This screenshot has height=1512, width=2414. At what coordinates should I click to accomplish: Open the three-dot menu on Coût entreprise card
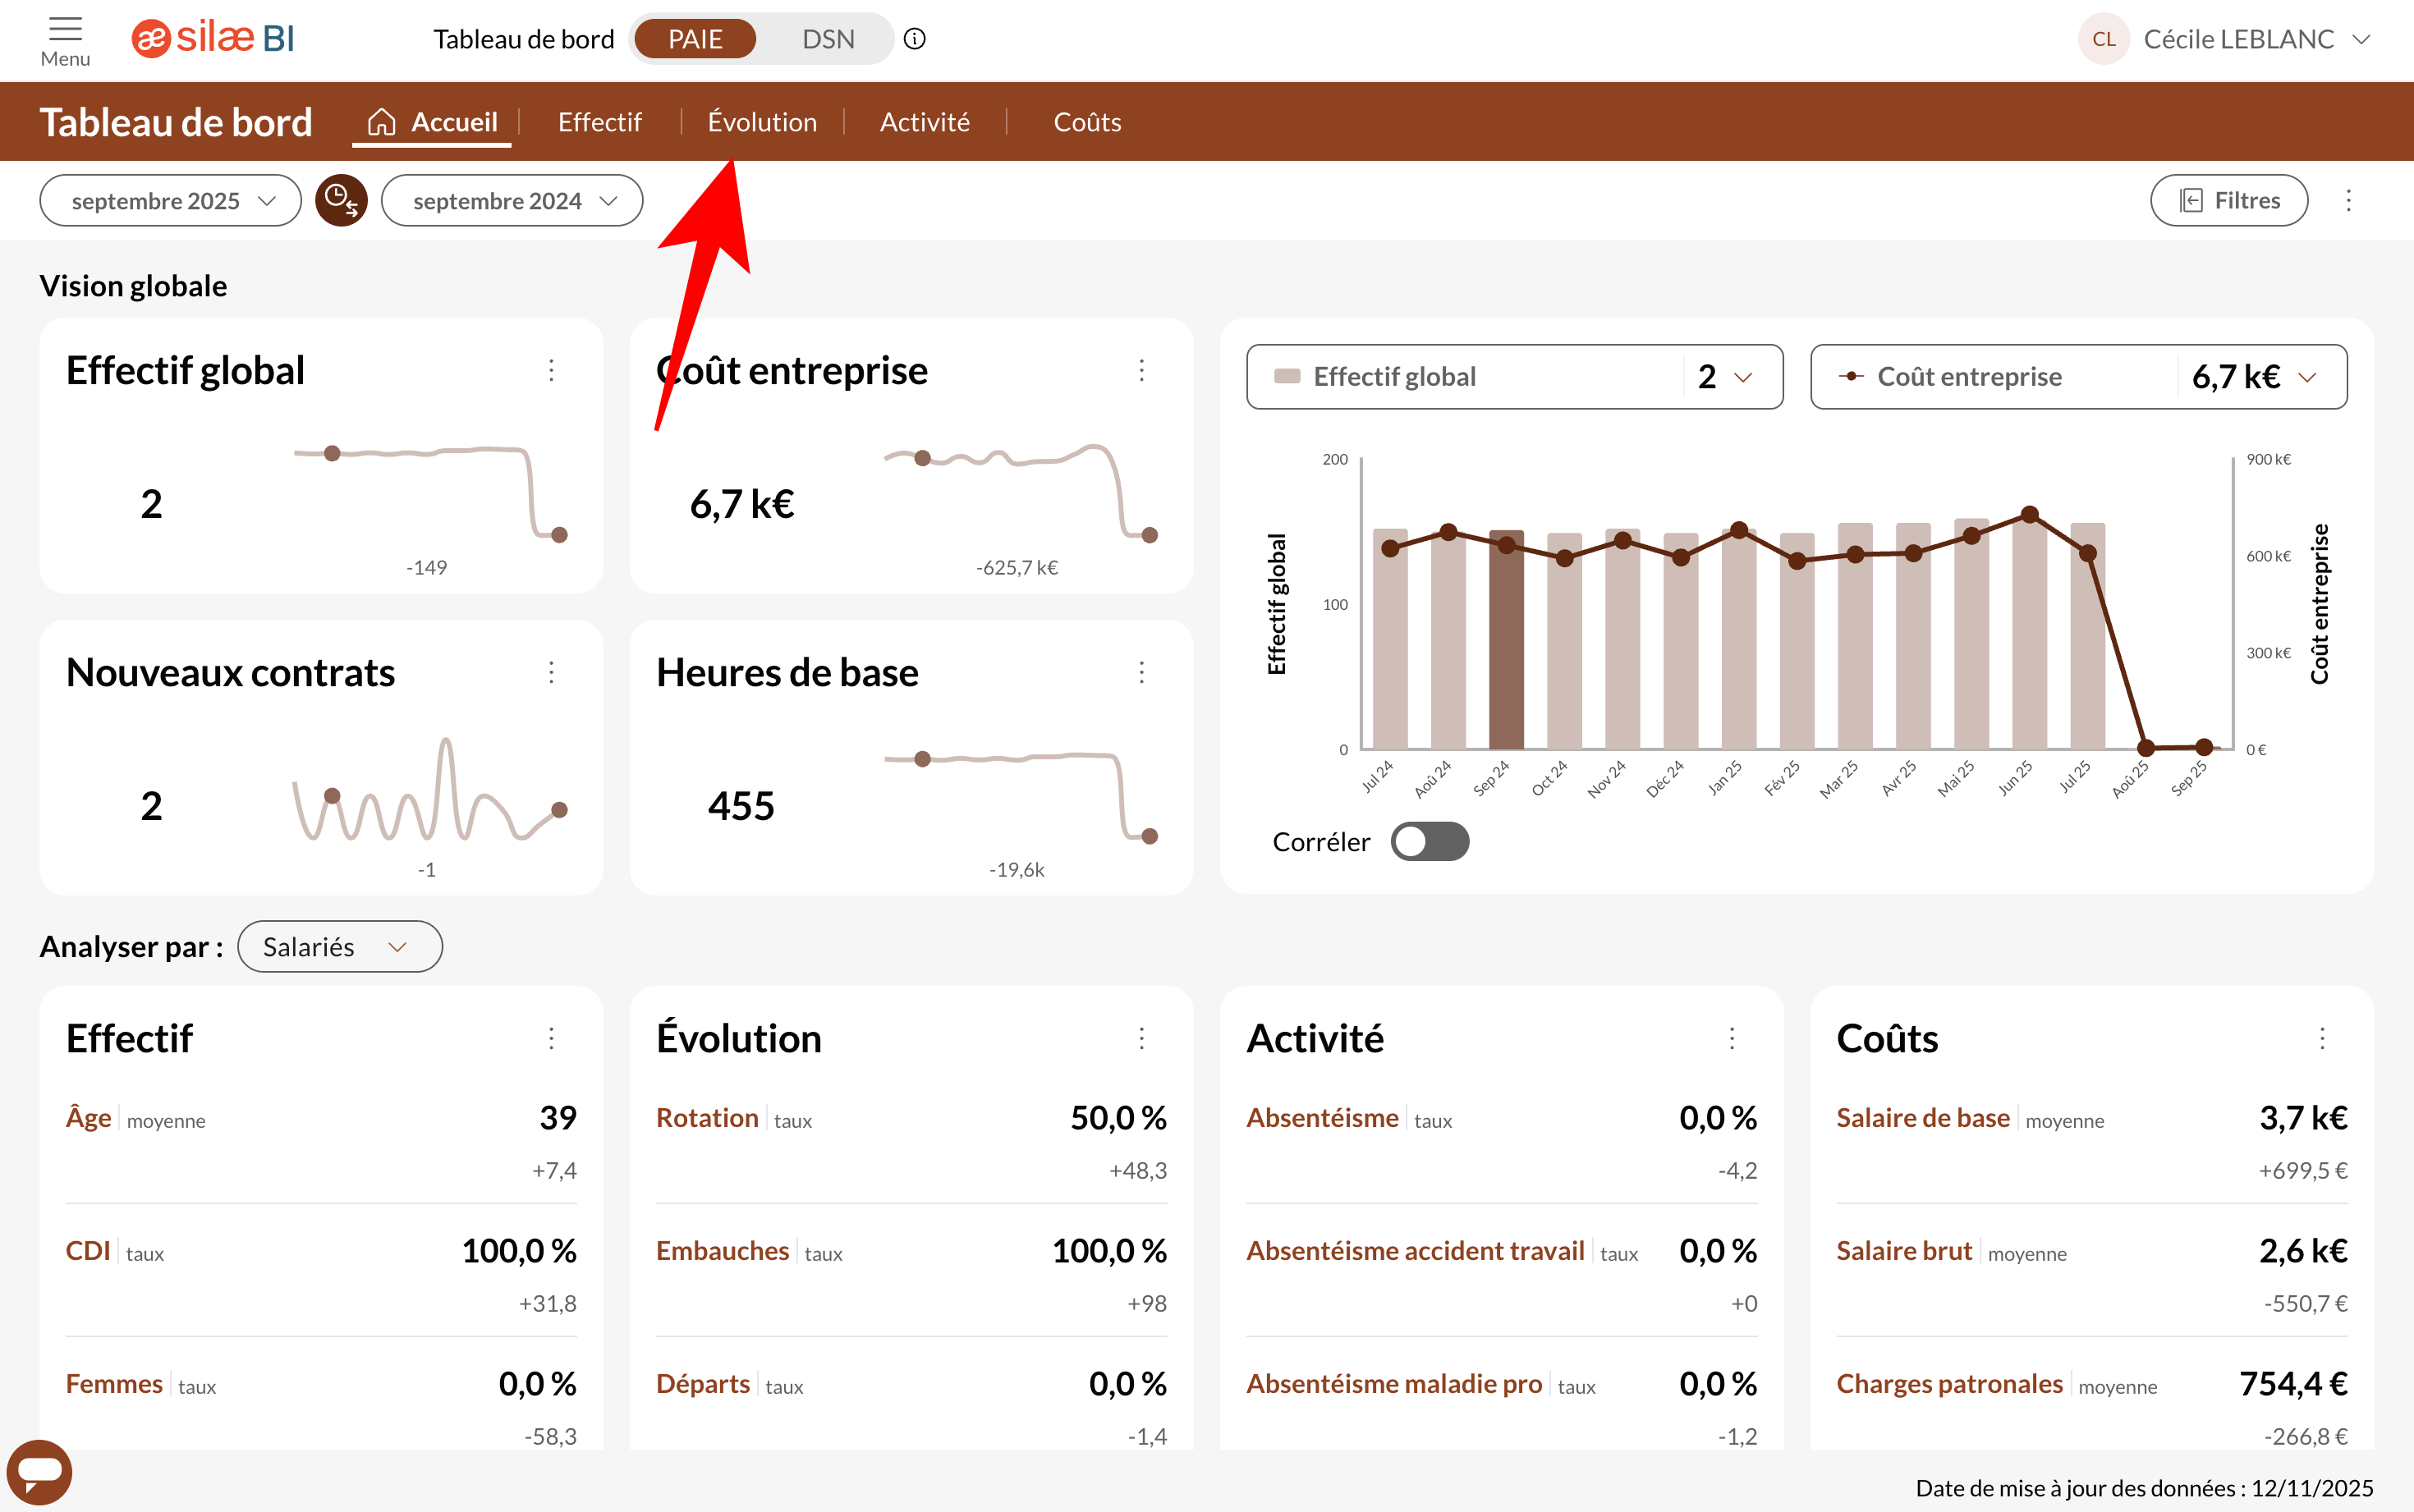point(1141,371)
